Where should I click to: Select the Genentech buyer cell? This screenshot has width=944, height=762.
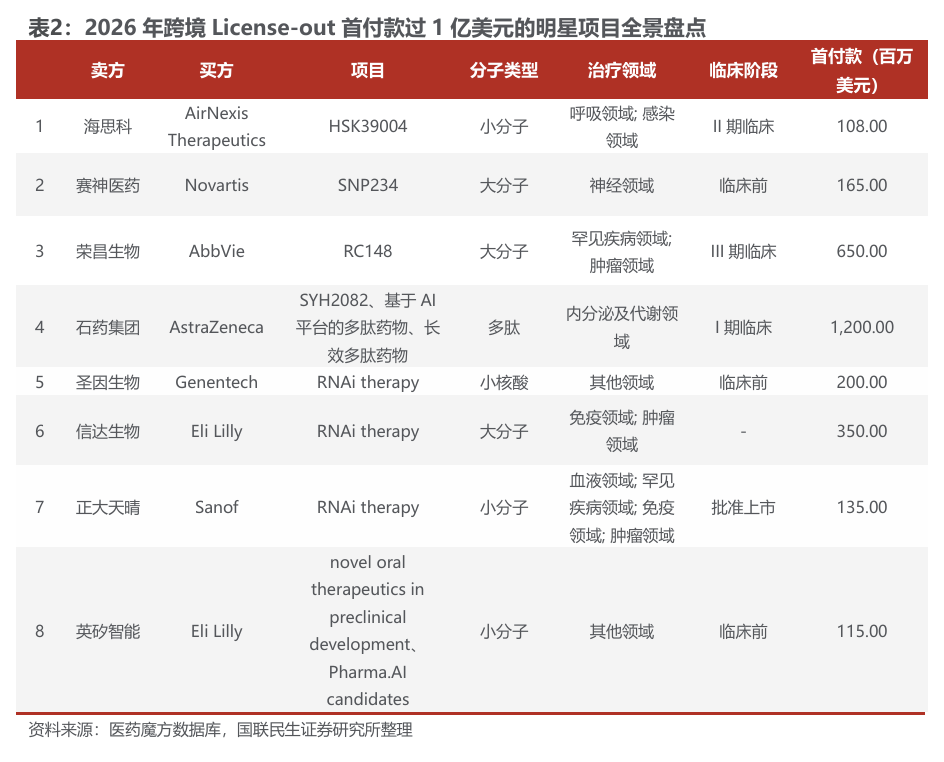216,382
